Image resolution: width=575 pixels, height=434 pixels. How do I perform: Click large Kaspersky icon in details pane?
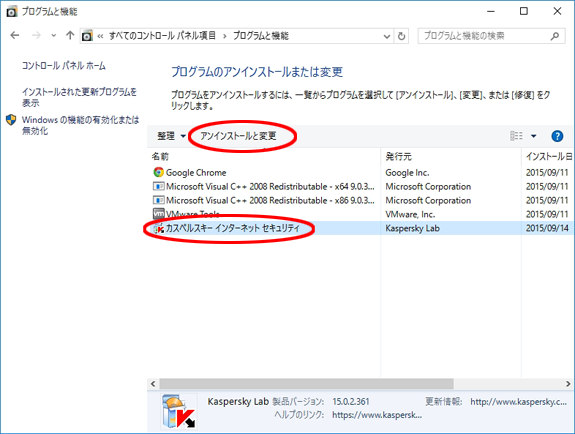tap(179, 412)
